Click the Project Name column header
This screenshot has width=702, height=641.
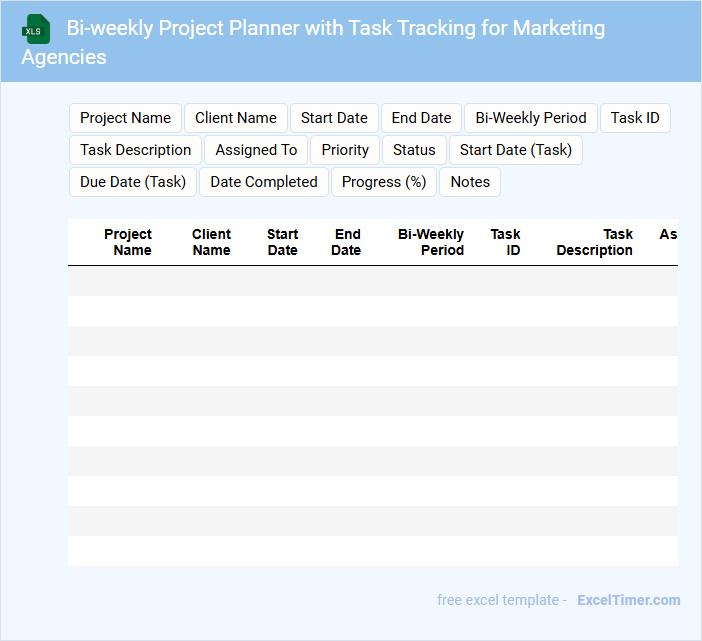128,242
